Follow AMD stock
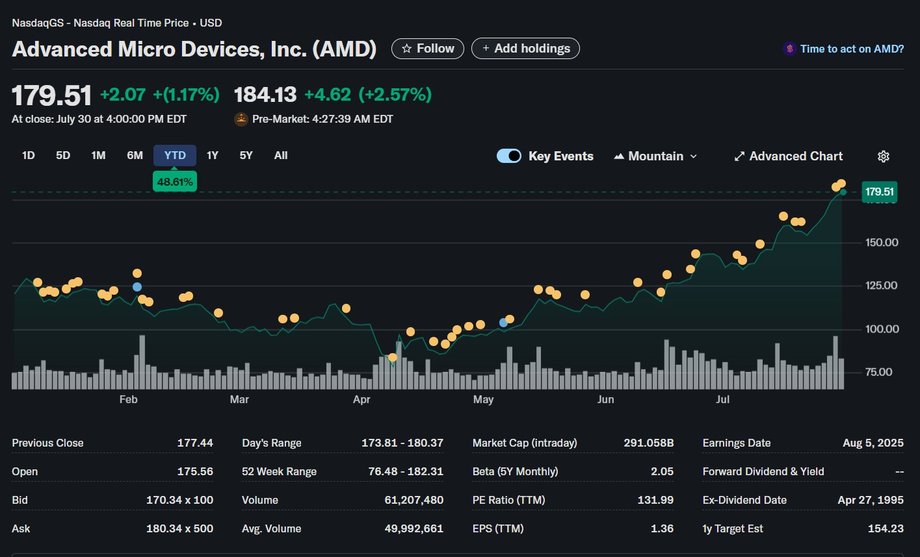Screen dimensions: 920x557 pyautogui.click(x=428, y=49)
